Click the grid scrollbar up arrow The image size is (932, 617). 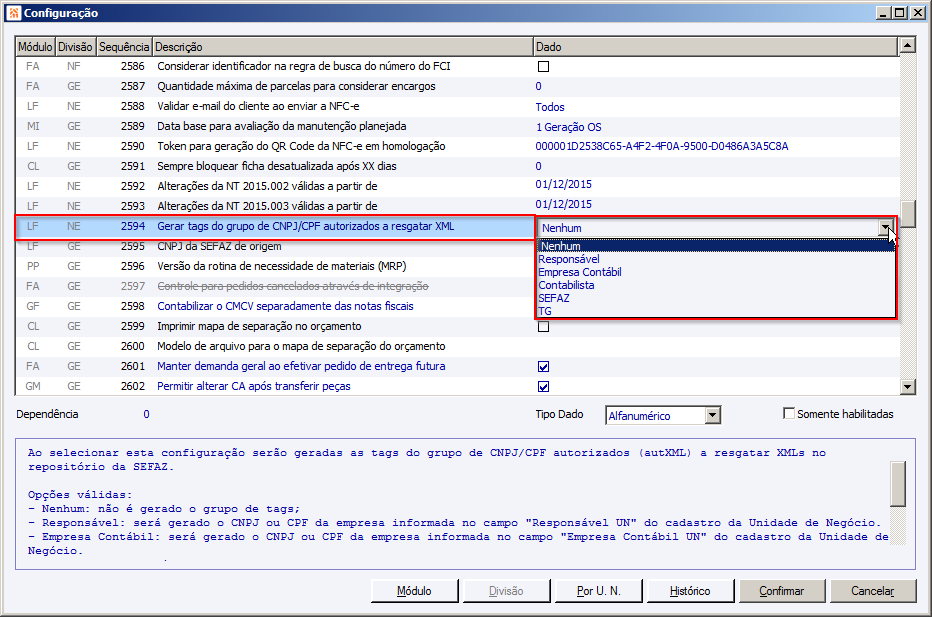click(907, 45)
